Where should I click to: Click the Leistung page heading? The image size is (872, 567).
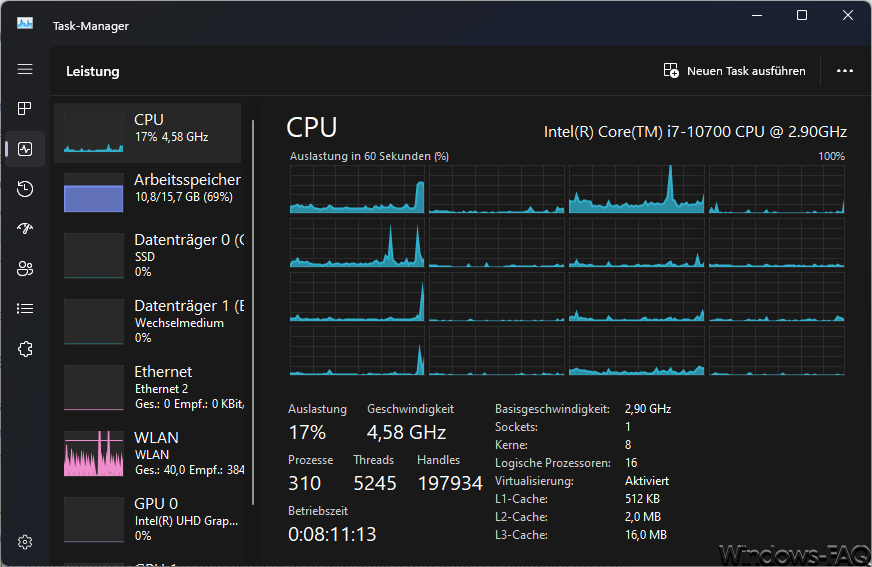(93, 71)
